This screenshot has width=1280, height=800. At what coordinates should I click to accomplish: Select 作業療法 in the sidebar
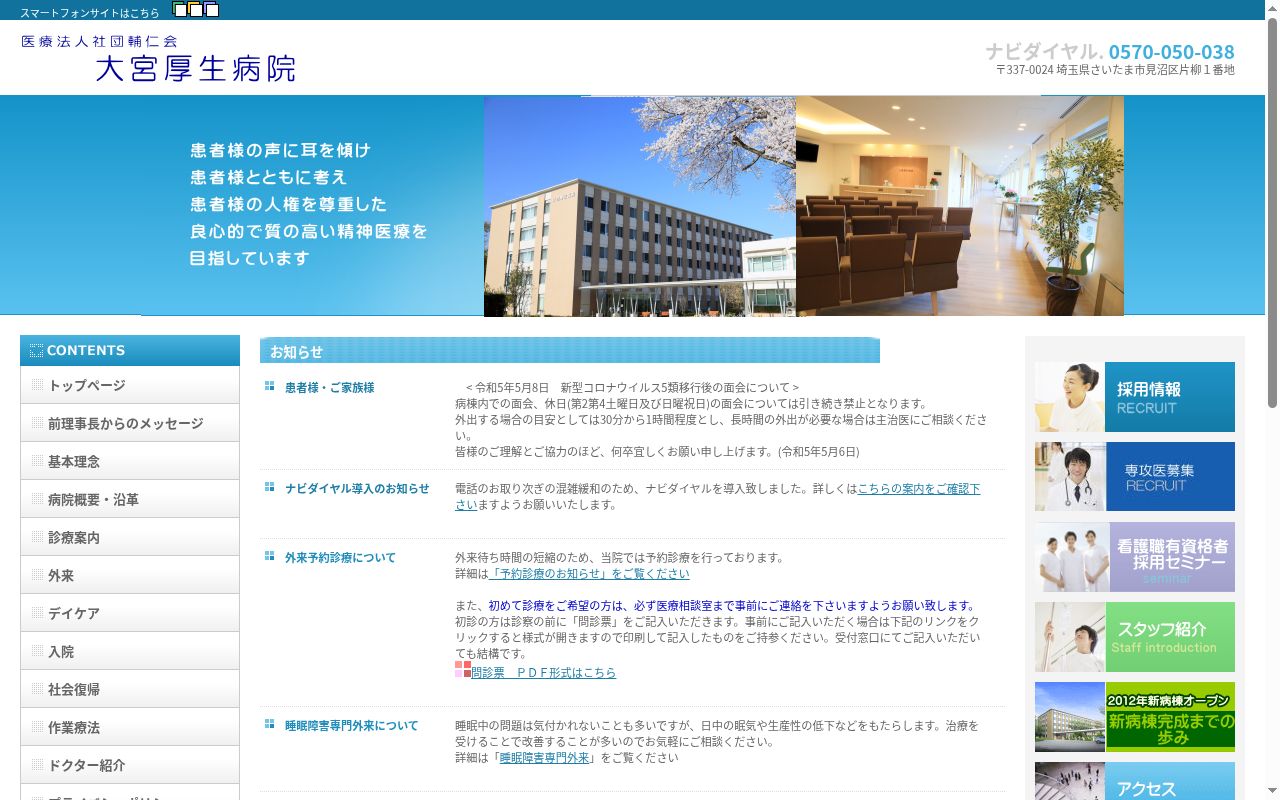click(130, 727)
